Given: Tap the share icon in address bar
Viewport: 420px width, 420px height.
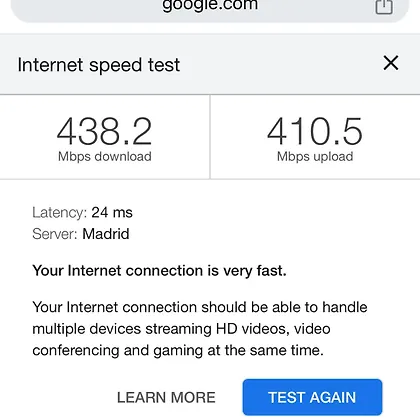Looking at the screenshot, I should (x=384, y=7).
